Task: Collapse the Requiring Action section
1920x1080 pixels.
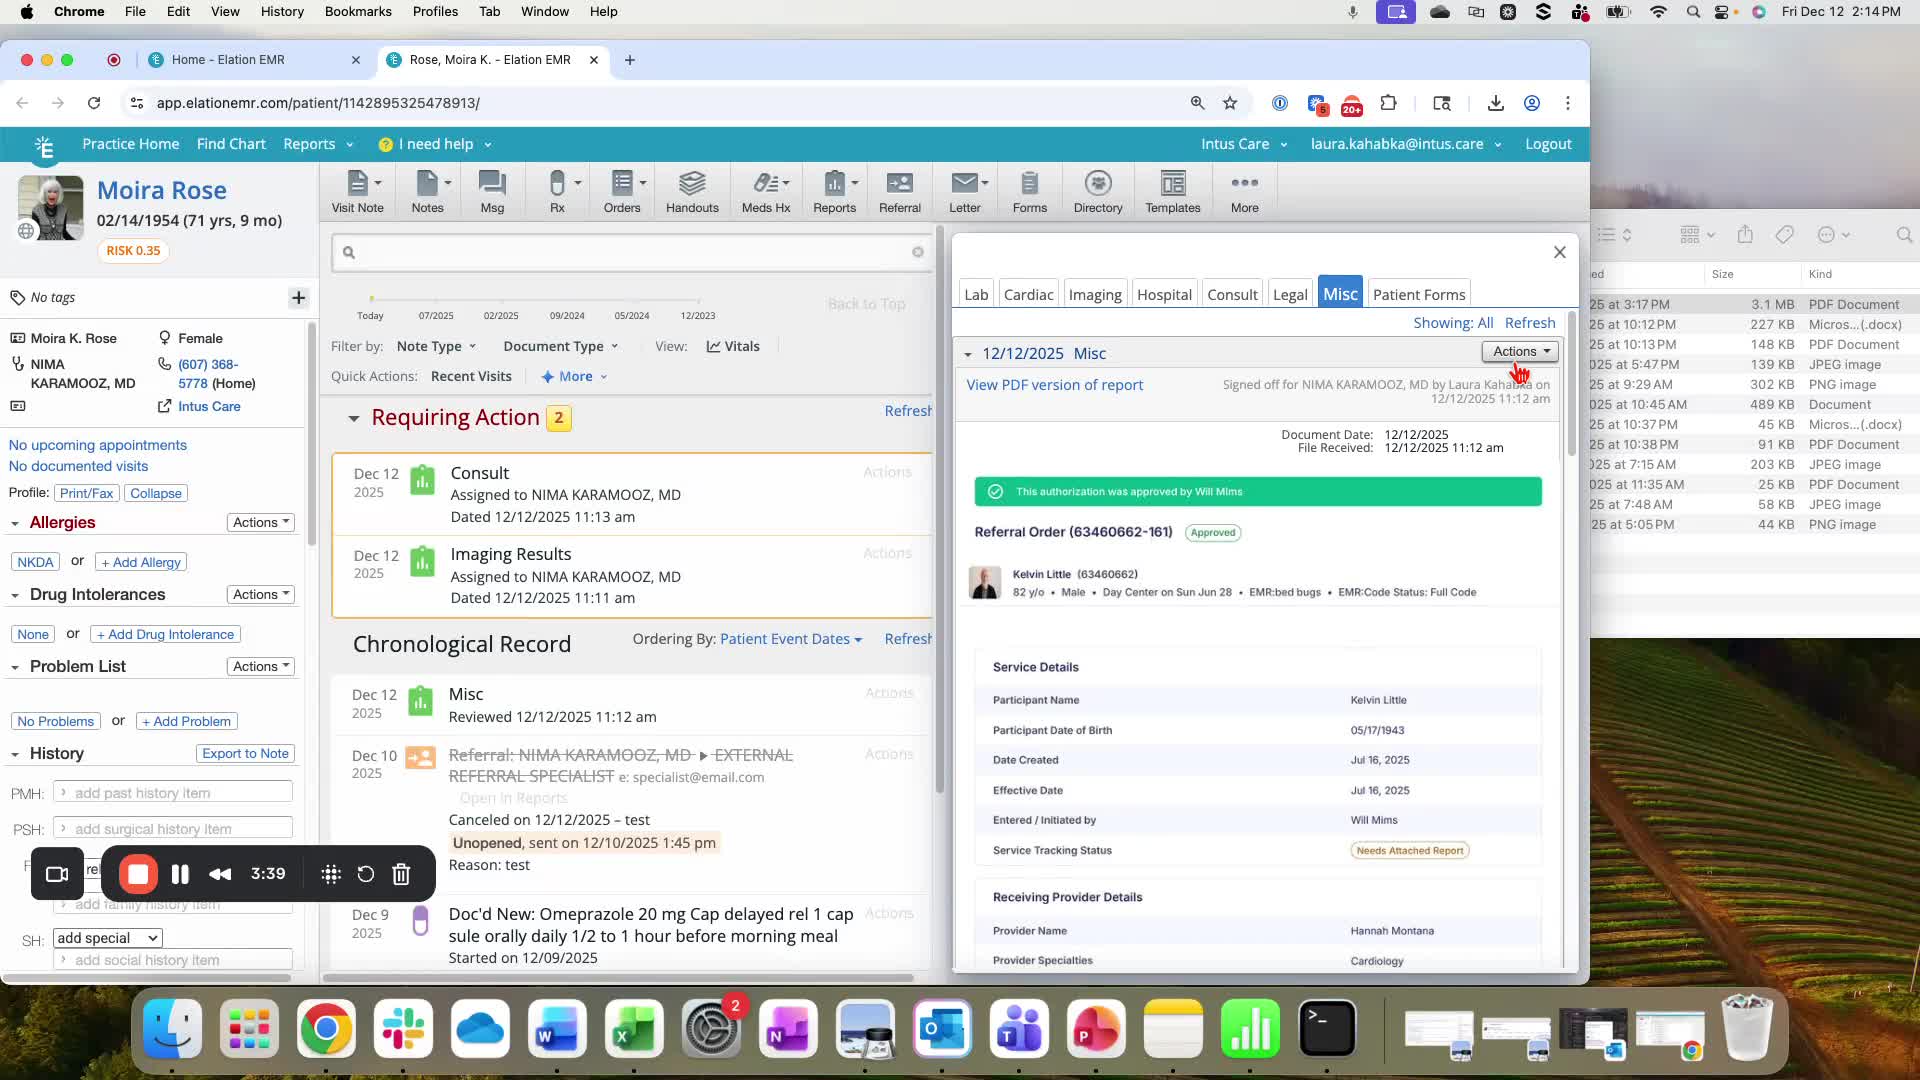Action: pyautogui.click(x=353, y=418)
